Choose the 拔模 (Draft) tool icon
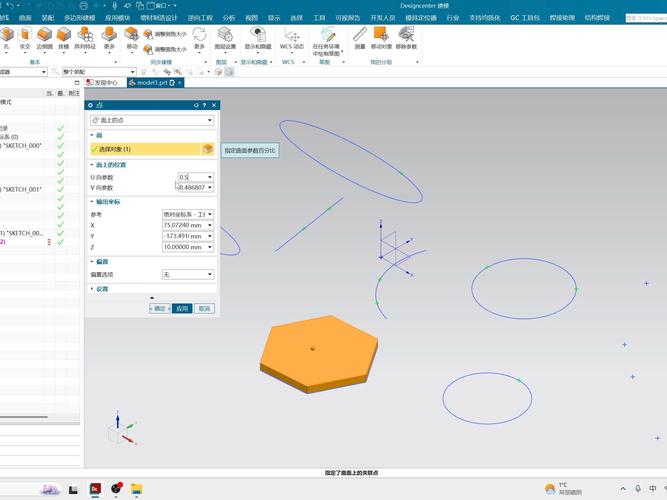This screenshot has width=667, height=500. [x=63, y=35]
